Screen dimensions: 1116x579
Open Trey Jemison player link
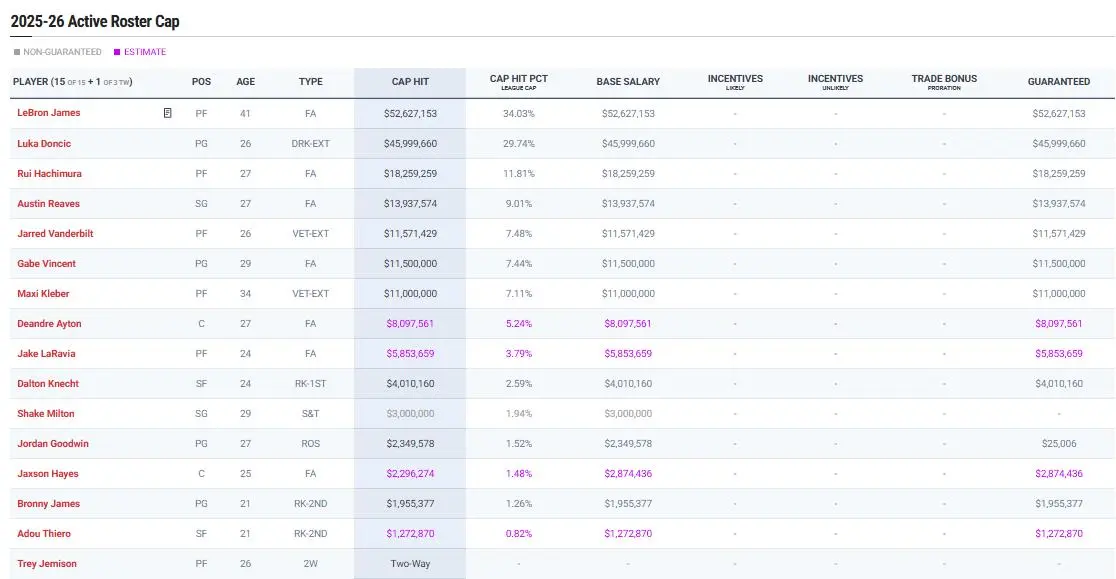click(x=47, y=563)
